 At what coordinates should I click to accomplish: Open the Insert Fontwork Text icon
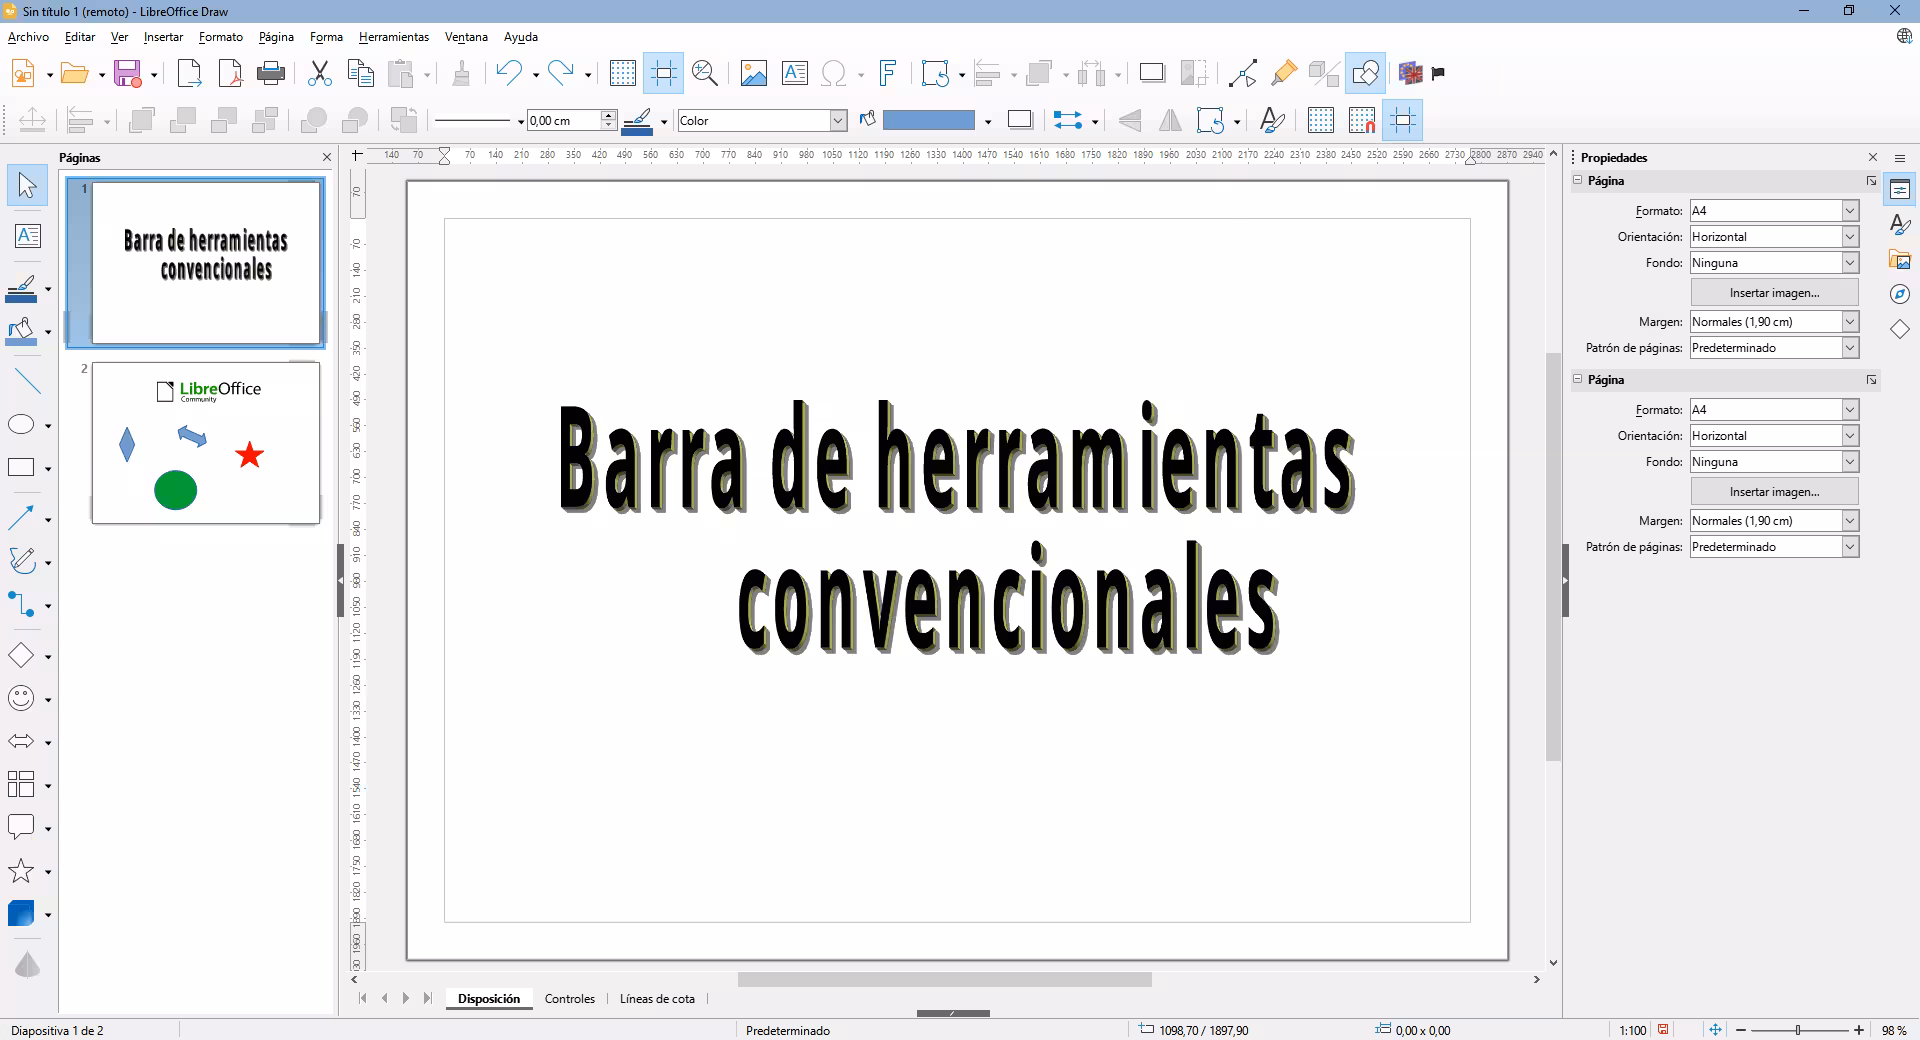pyautogui.click(x=887, y=73)
